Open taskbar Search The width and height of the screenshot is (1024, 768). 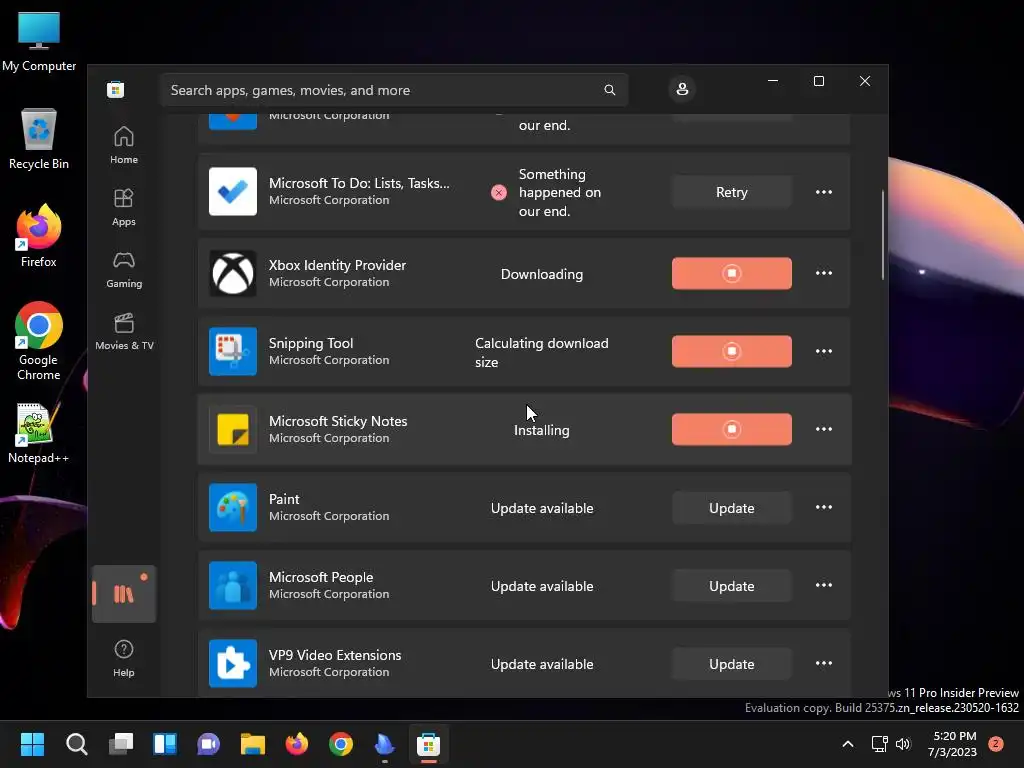point(76,744)
